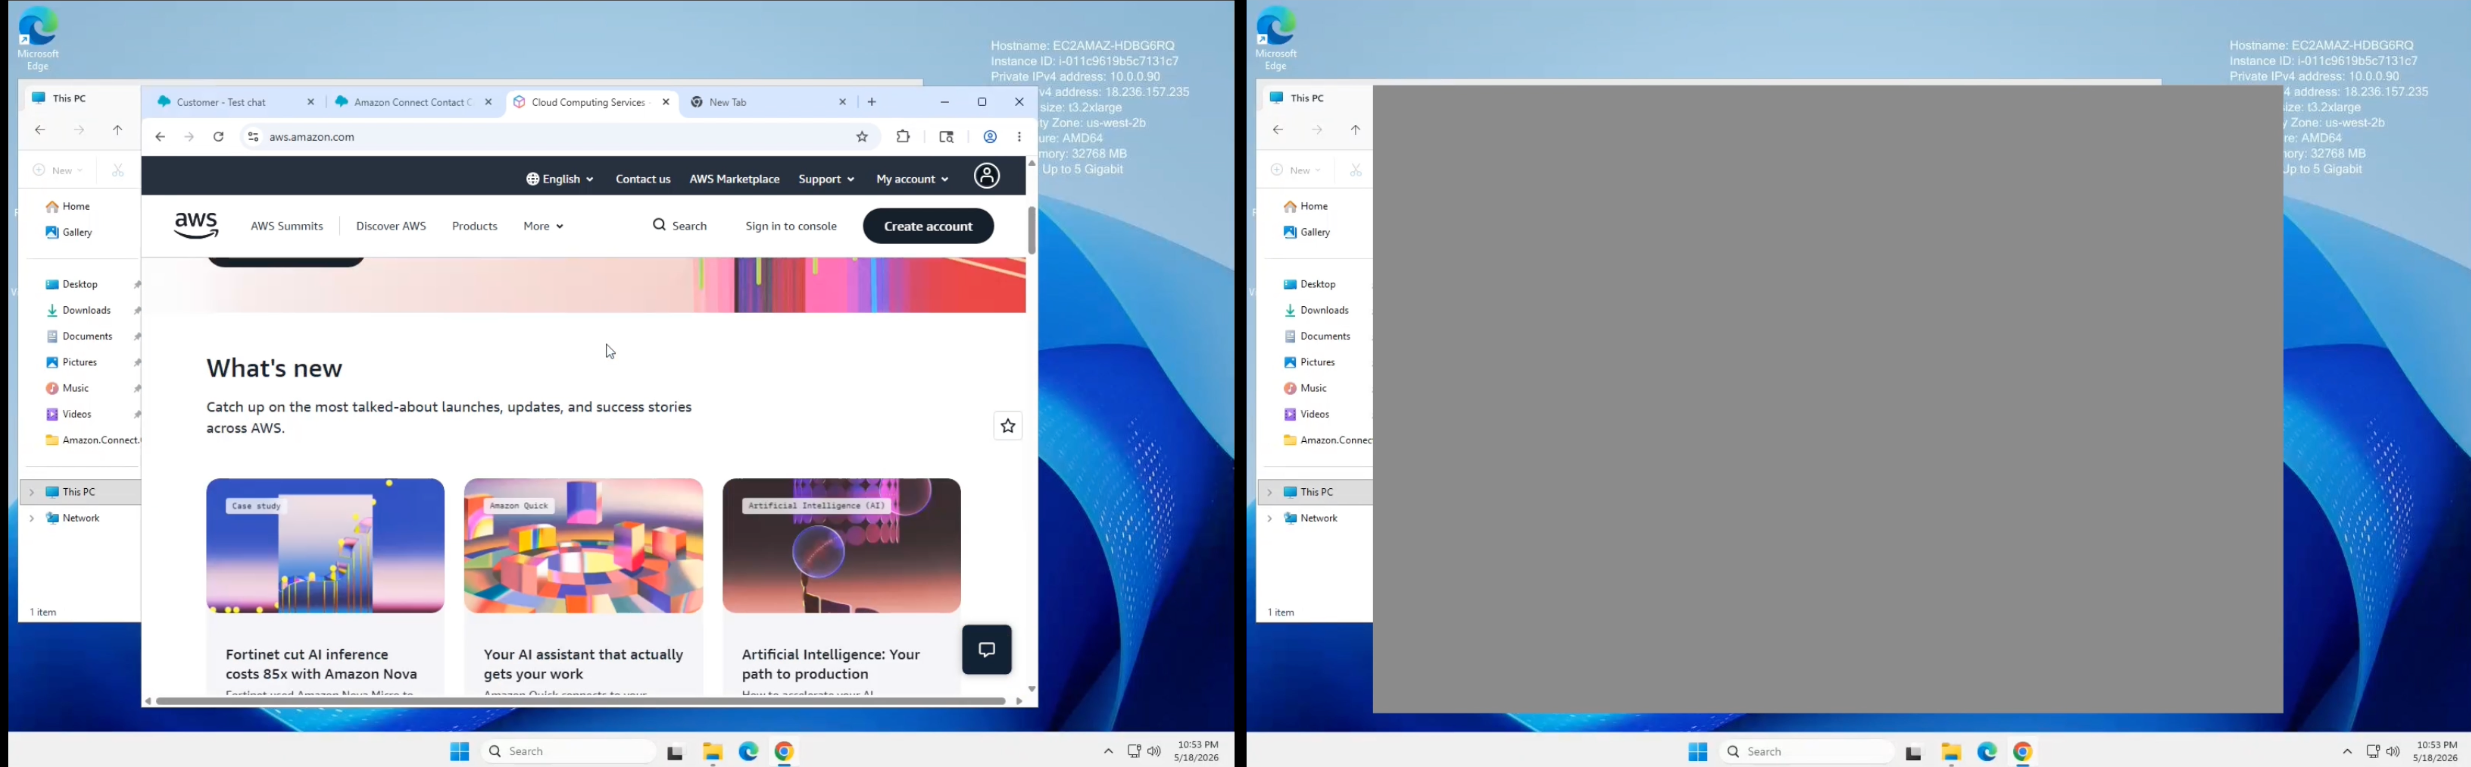Screen dimensions: 2471x767
Task: Launch Edge from the left taskbar
Action: pos(748,752)
